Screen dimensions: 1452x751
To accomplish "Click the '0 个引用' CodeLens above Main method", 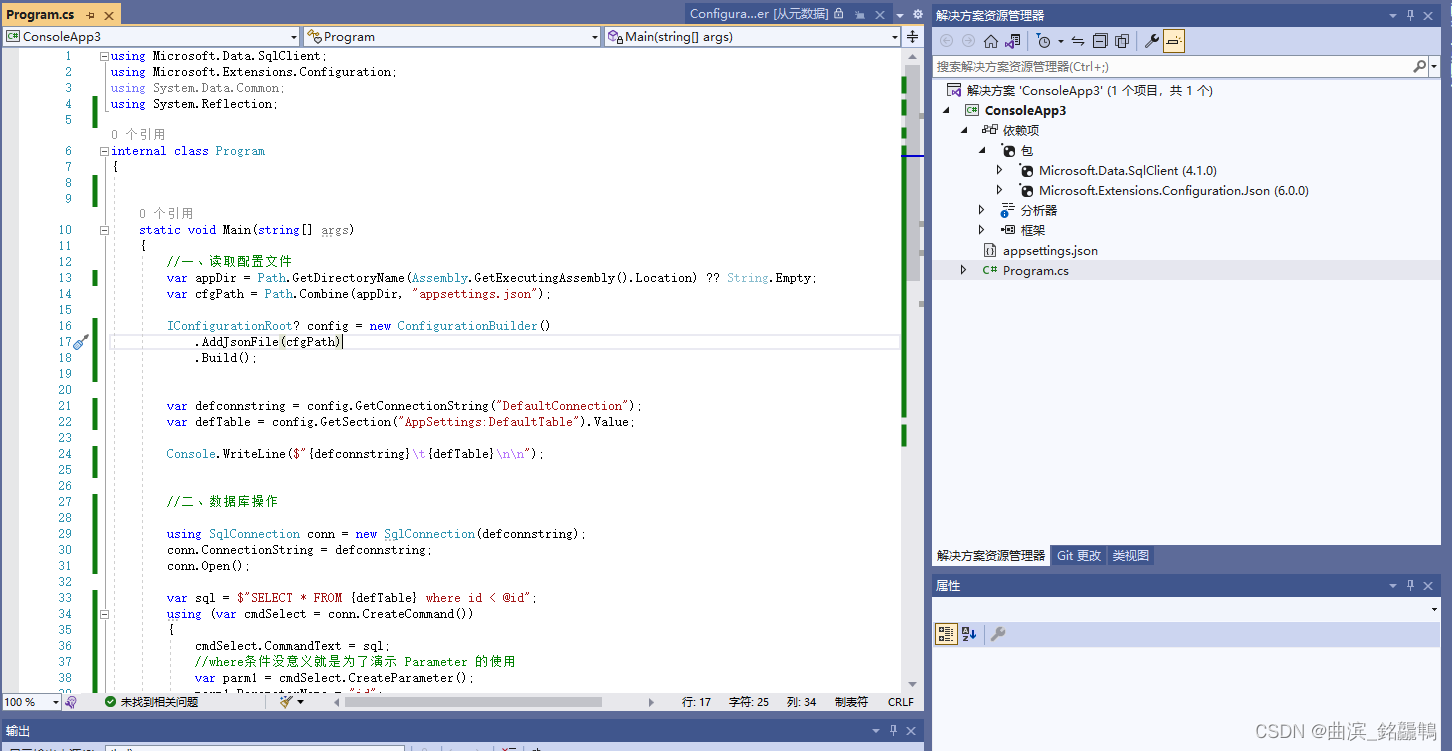I will 166,214.
